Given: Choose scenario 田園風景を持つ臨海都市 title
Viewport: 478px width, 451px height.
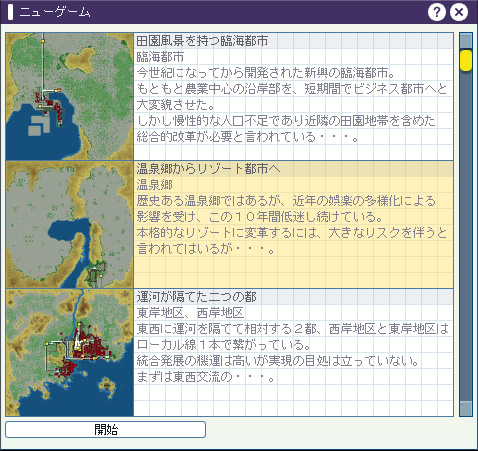Looking at the screenshot, I should 202,41.
